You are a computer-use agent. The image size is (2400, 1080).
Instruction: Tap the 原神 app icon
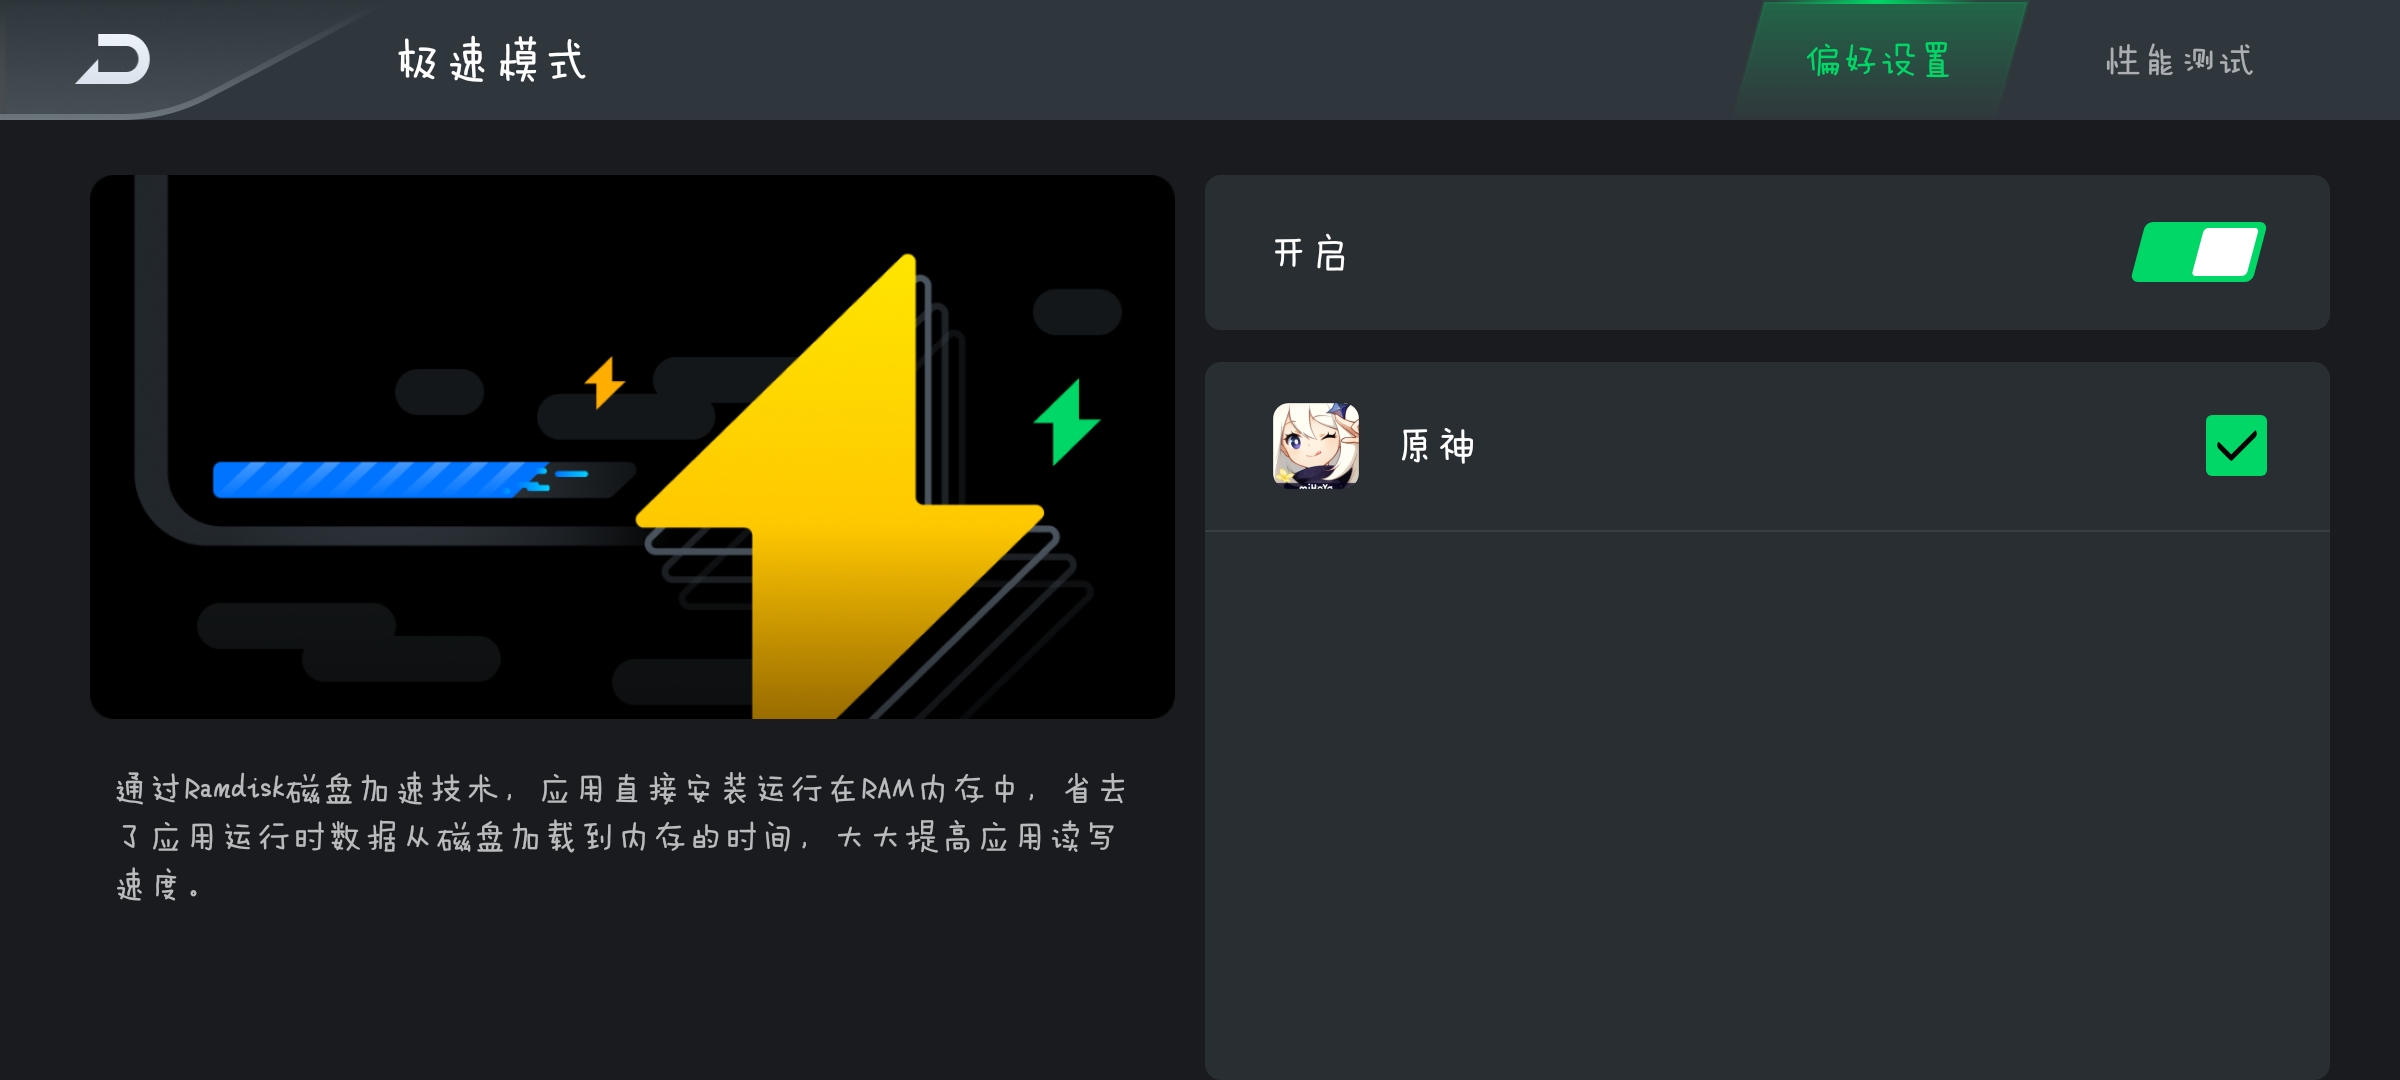point(1316,445)
